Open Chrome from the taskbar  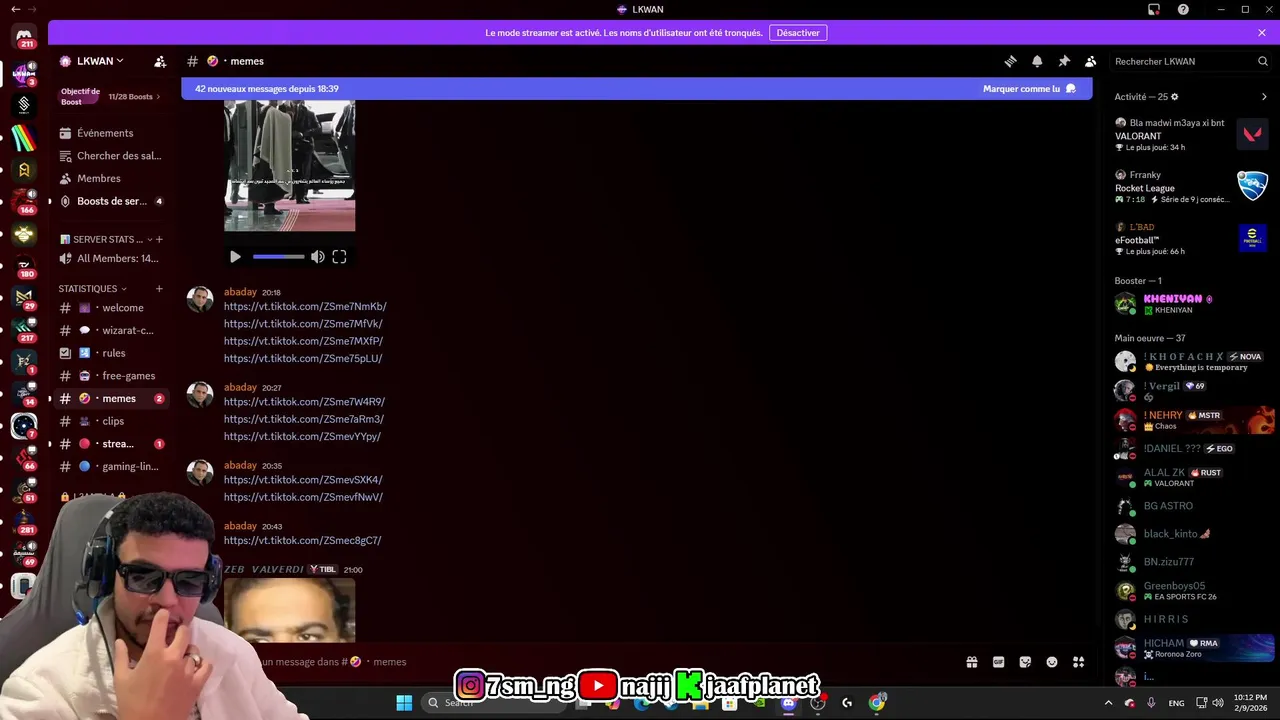click(877, 703)
